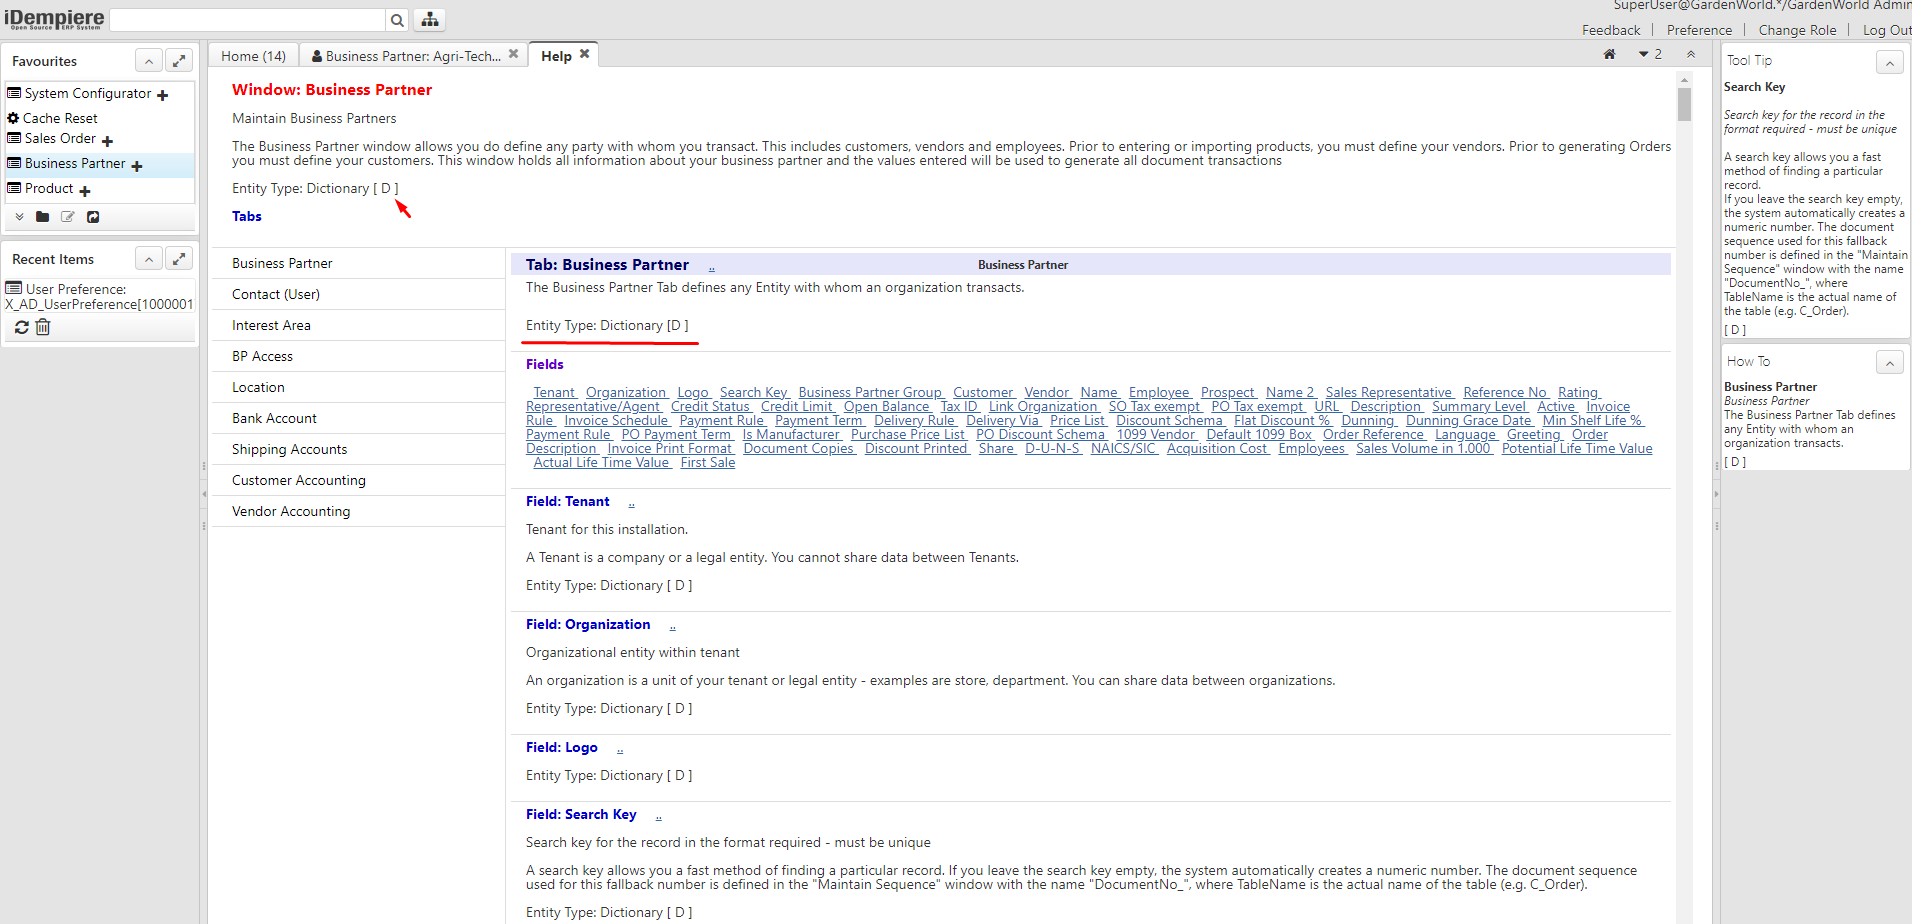Switch to the Home (14) tab
Screen dimensions: 1912x924
point(253,55)
